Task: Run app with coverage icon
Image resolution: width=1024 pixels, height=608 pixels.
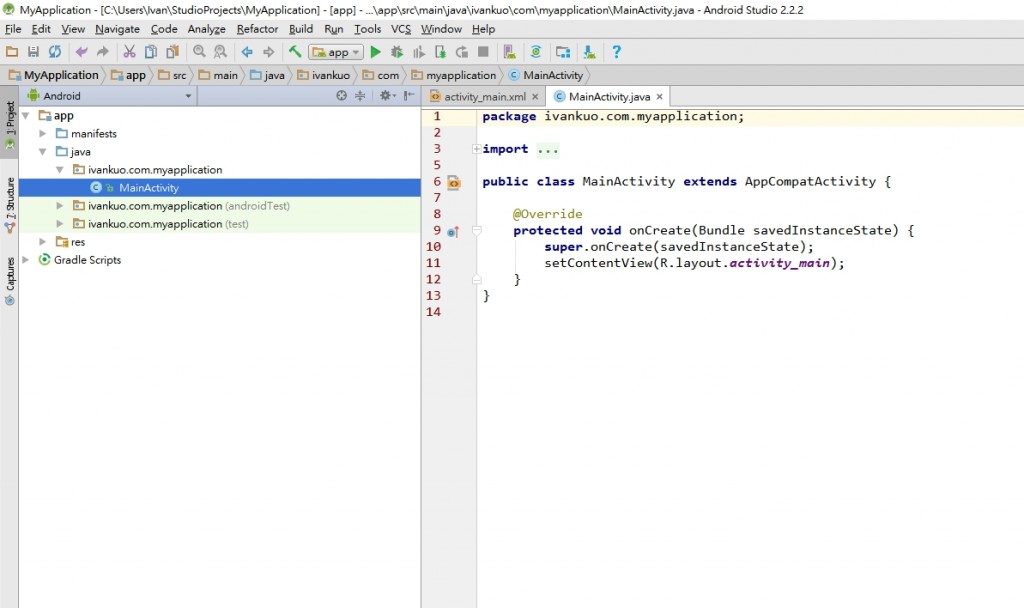Action: [x=419, y=52]
